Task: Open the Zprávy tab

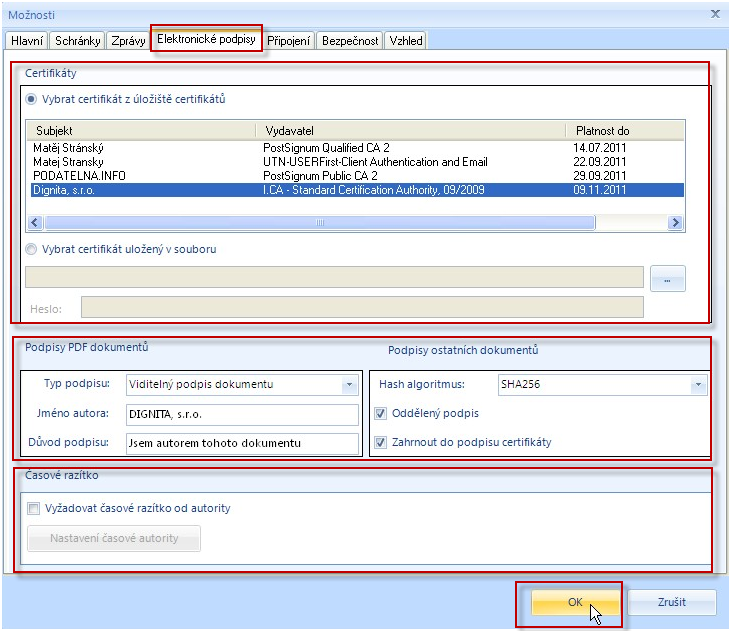Action: 128,41
